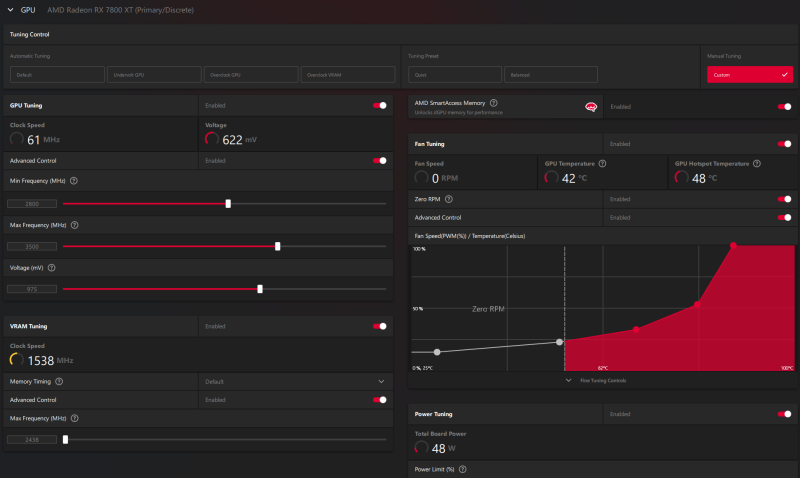
Task: Open Power Limit help icon
Action: 463,469
